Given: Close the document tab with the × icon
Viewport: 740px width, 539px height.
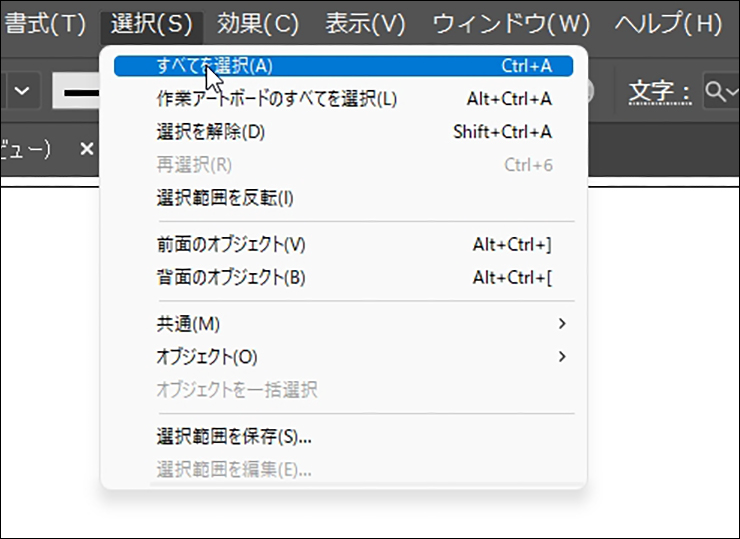Looking at the screenshot, I should 87,148.
